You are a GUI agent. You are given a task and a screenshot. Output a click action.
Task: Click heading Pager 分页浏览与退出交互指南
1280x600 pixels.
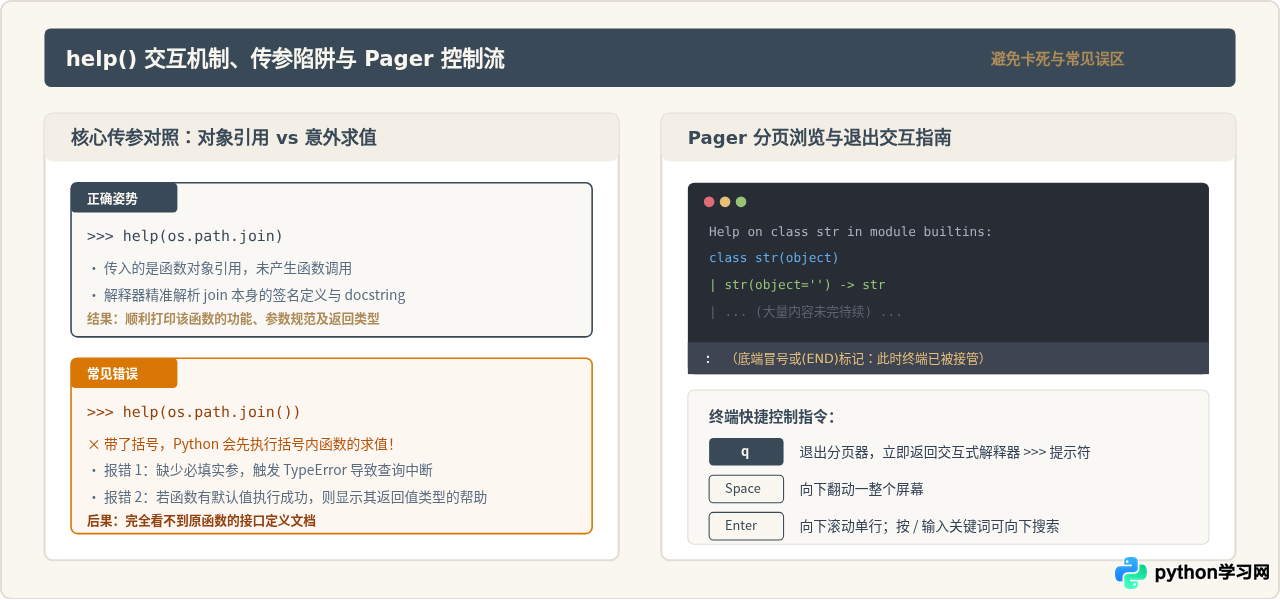click(x=819, y=137)
